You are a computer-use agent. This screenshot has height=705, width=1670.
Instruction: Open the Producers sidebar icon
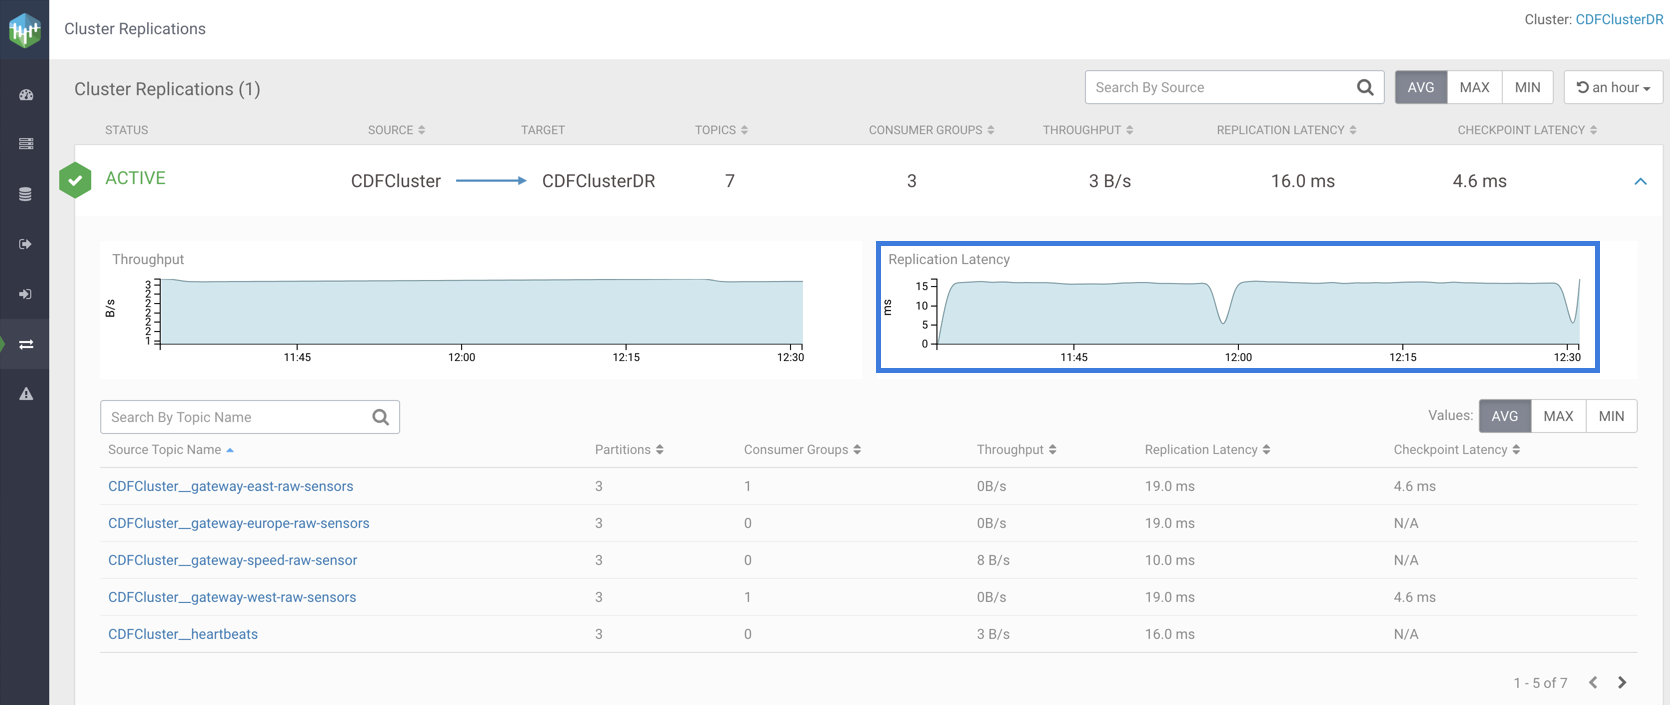click(26, 244)
